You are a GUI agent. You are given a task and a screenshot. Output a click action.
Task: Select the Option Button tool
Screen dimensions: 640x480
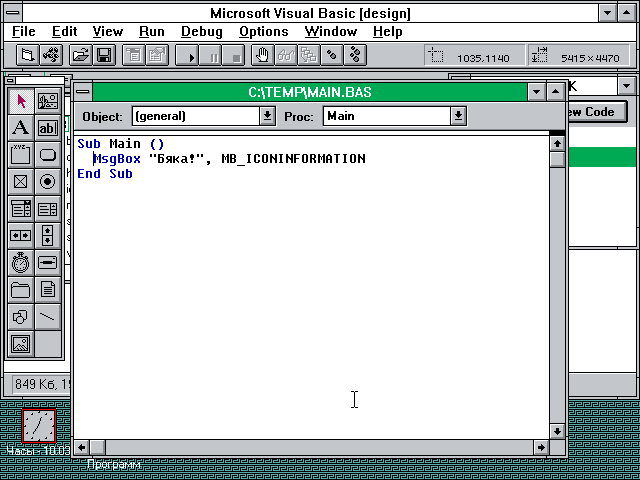[x=48, y=182]
